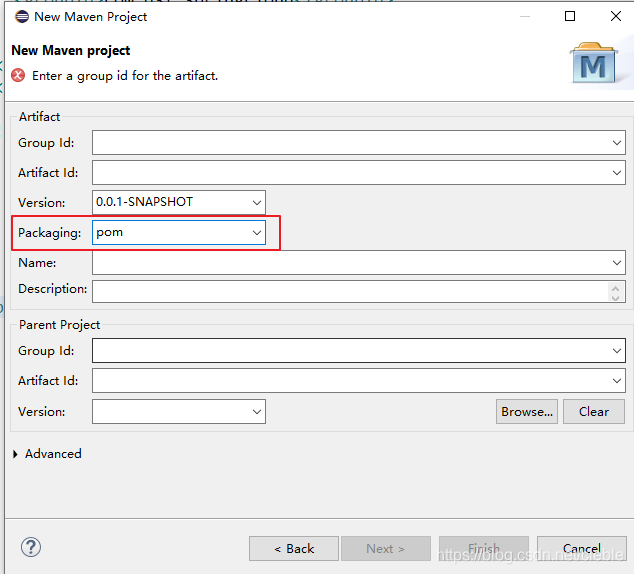This screenshot has width=634, height=574.
Task: Click the "Enter a group id for the artifact." message
Action: coord(125,76)
